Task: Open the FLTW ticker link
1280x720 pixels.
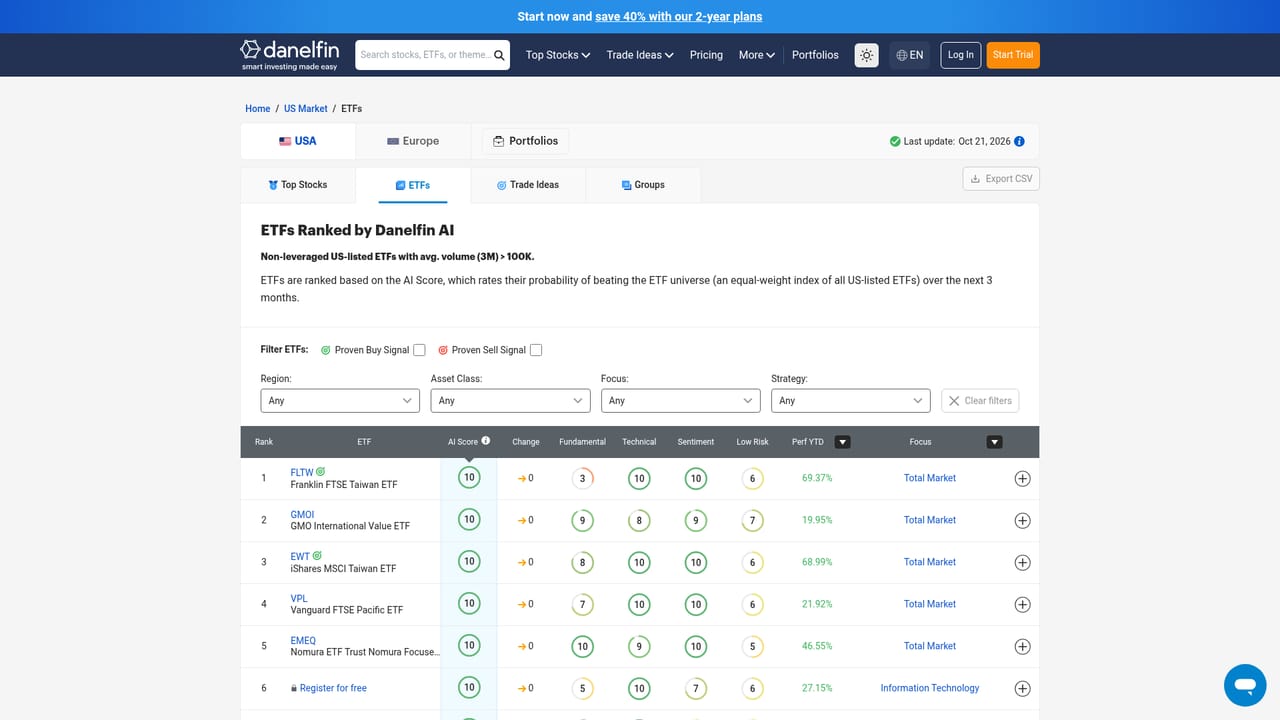Action: click(x=302, y=472)
